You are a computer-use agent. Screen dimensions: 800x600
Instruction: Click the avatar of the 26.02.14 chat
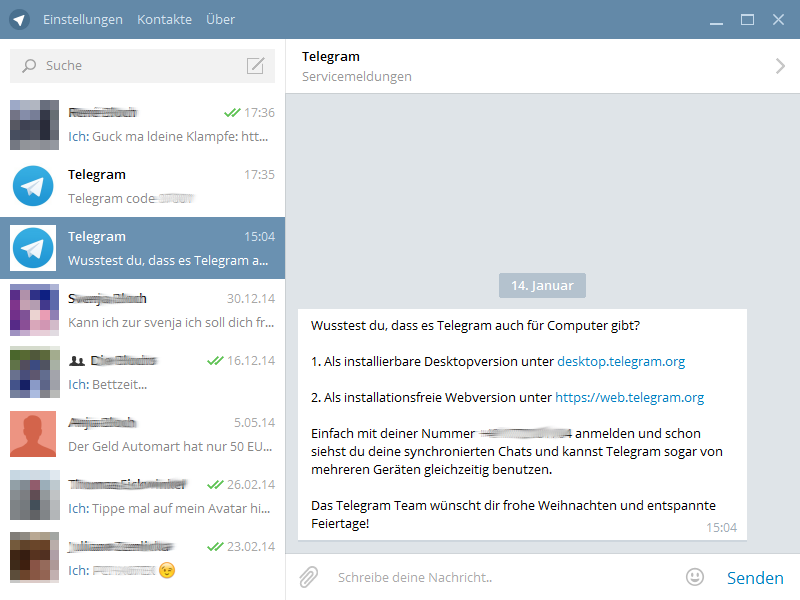34,495
